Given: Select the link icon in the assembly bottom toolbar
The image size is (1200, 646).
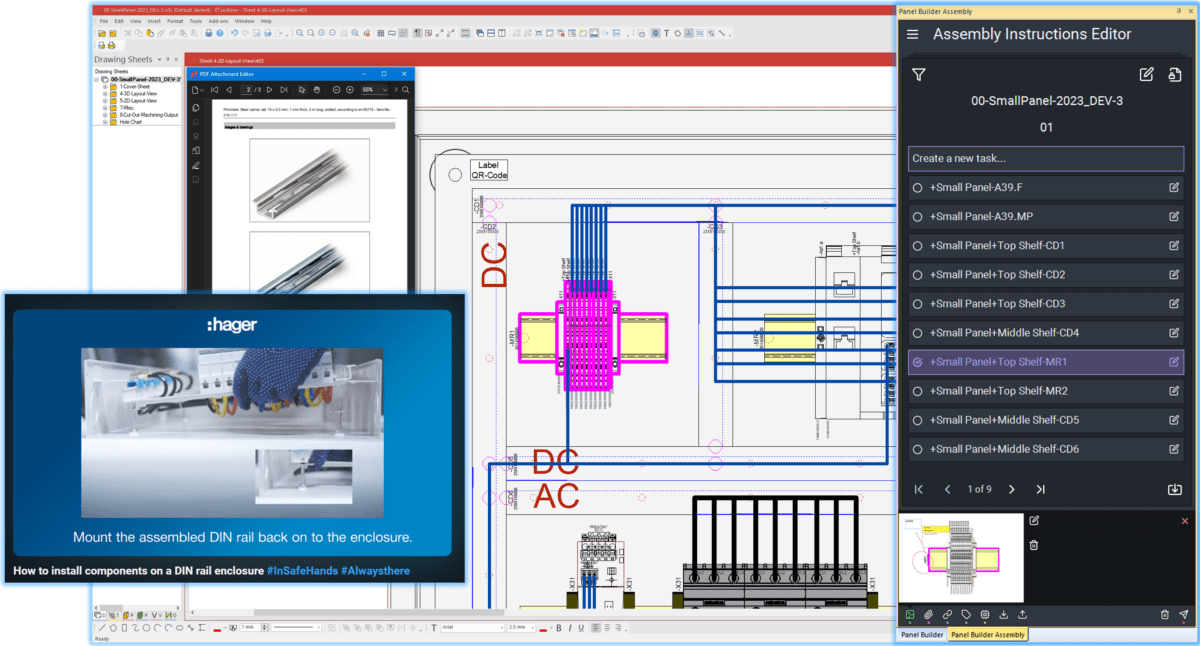Looking at the screenshot, I should coord(947,614).
